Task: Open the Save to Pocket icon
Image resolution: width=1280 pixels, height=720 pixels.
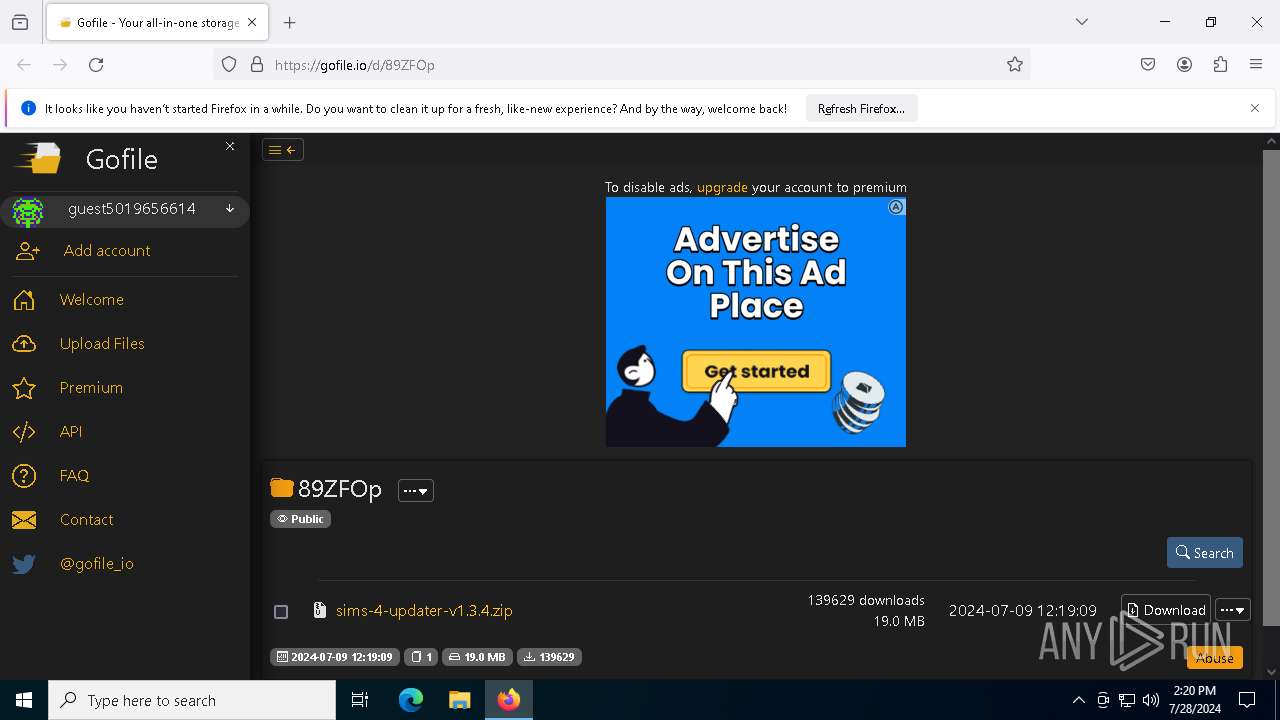Action: pyautogui.click(x=1148, y=65)
